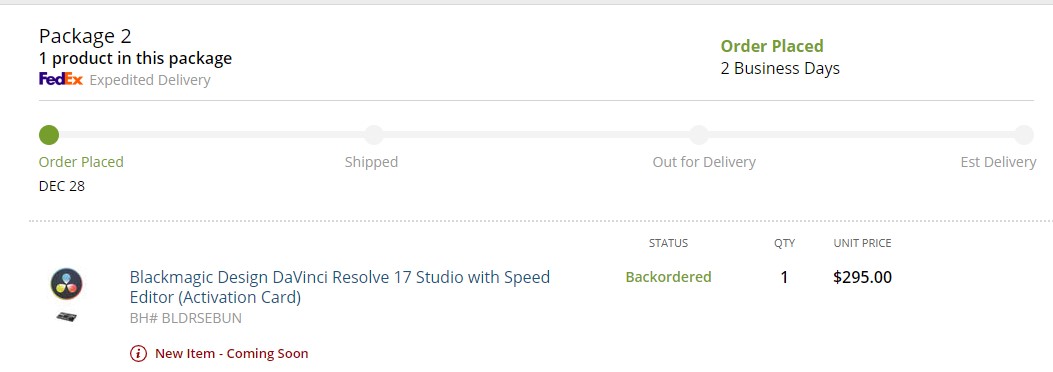Click the BH# BLDRSEBUN product code

pos(185,318)
